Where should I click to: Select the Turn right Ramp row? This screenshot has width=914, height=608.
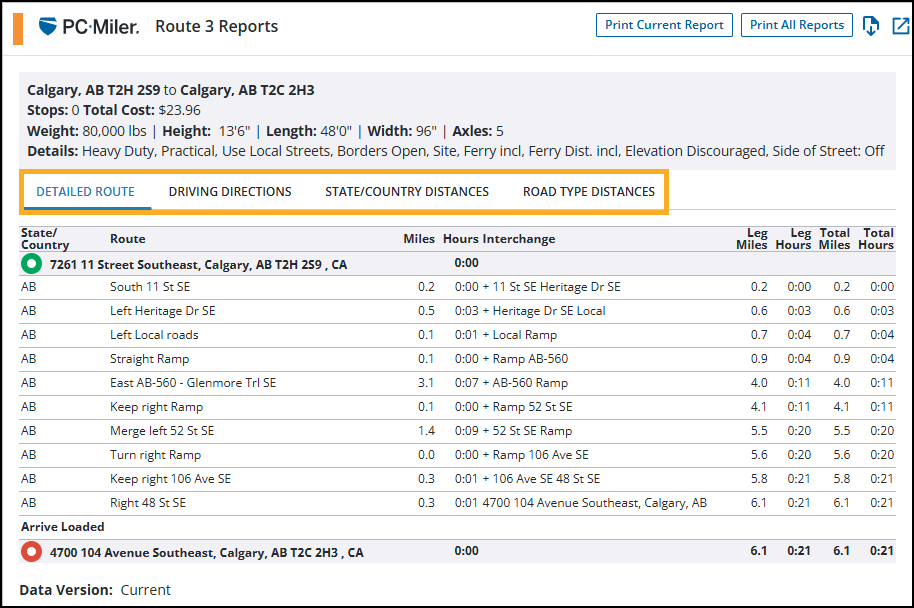pyautogui.click(x=457, y=454)
